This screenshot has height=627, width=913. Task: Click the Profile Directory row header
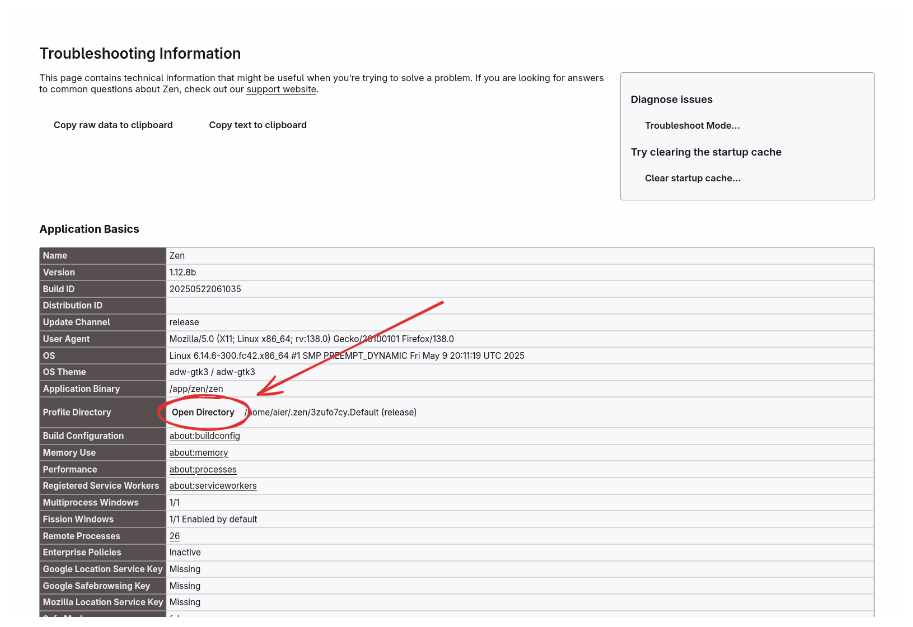(102, 412)
